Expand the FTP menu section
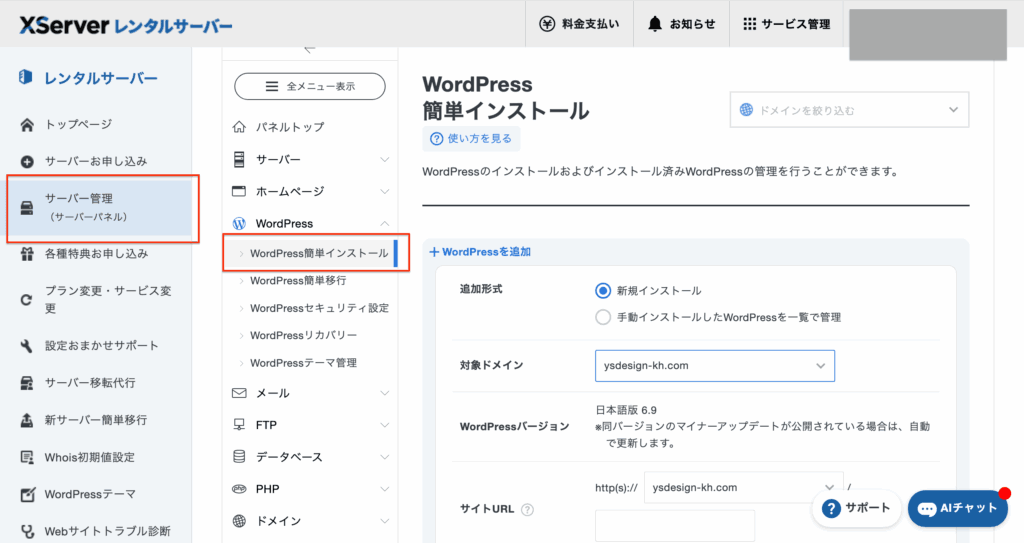 pyautogui.click(x=385, y=425)
